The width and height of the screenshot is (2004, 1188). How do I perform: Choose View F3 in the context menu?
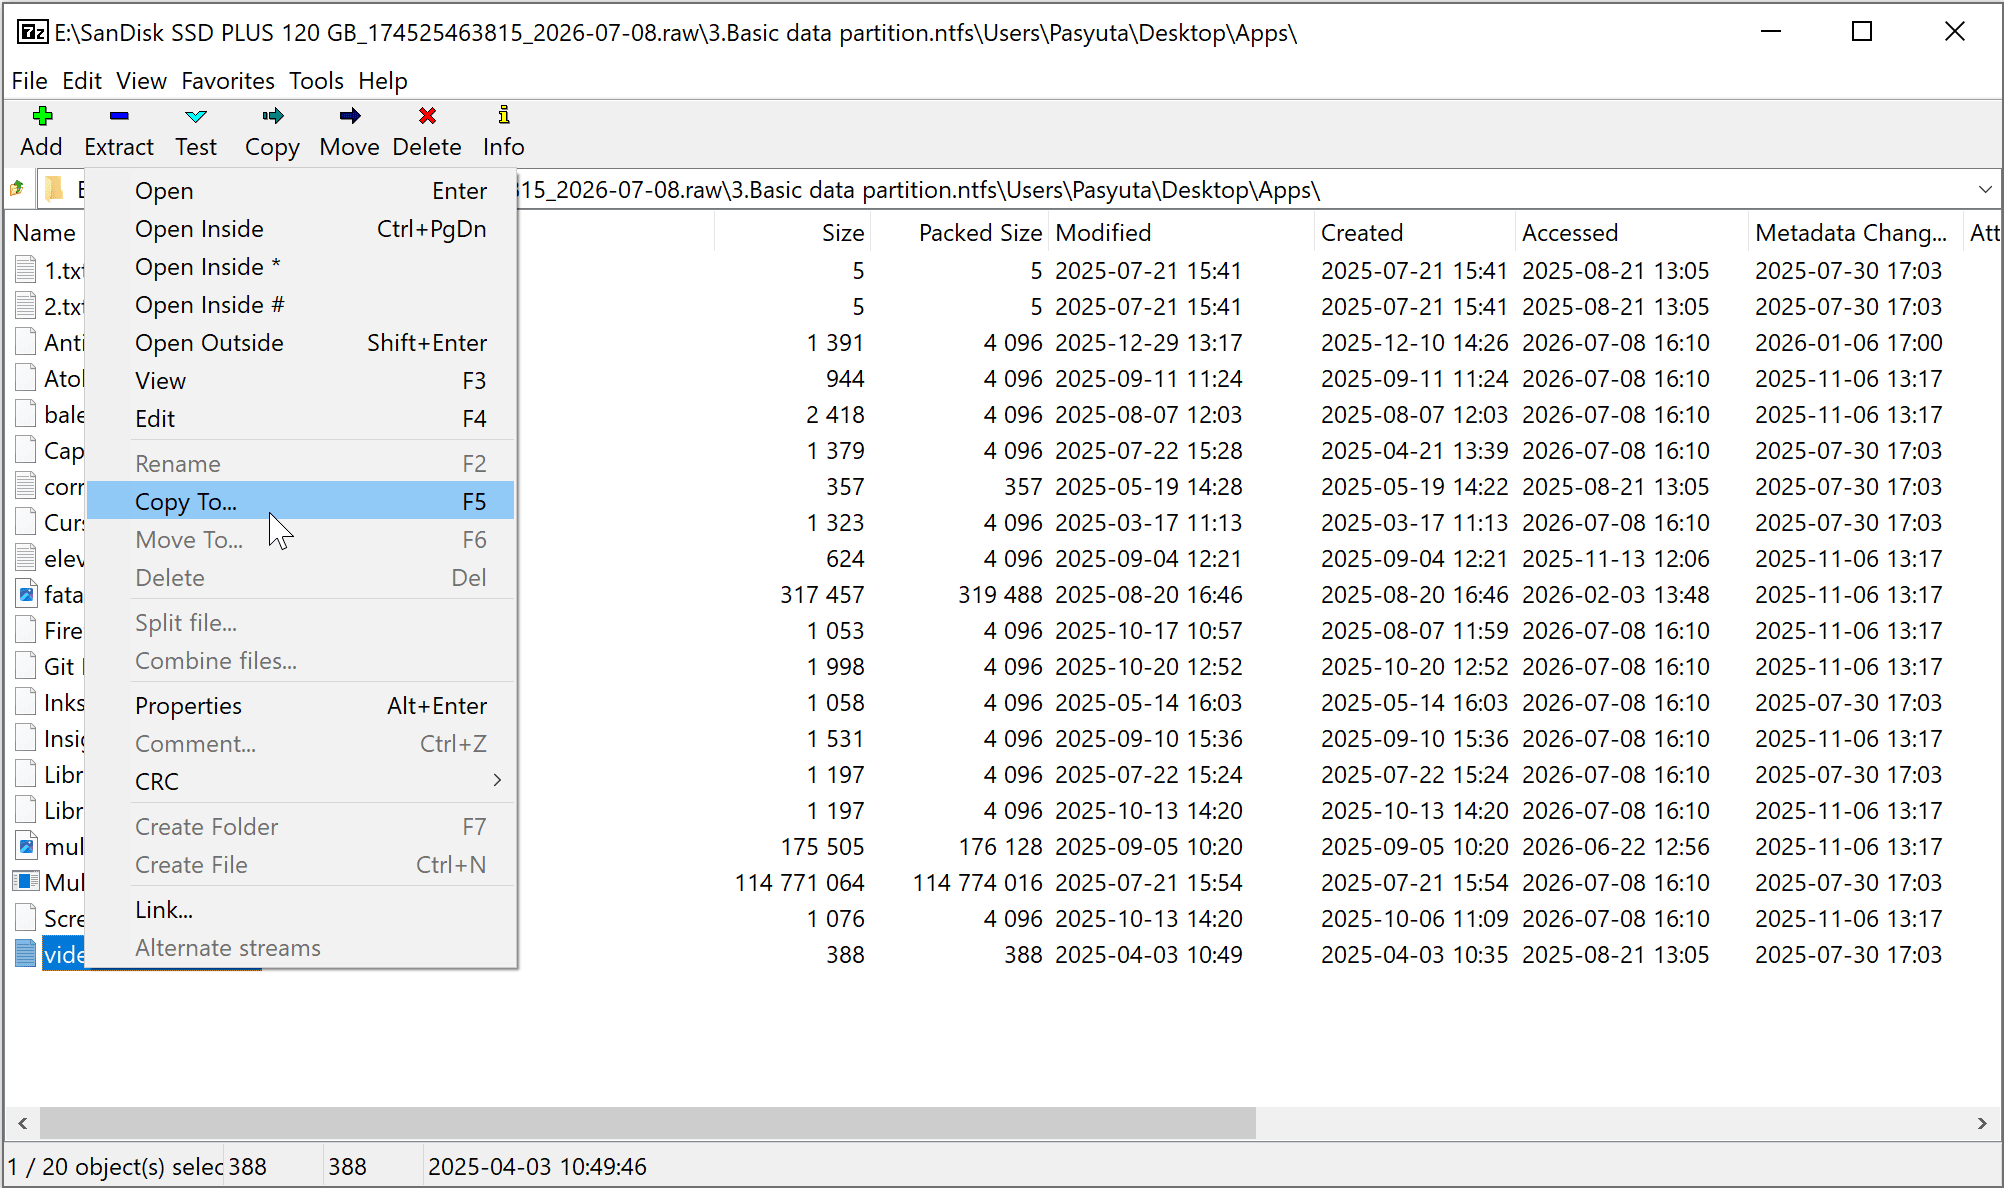point(300,380)
